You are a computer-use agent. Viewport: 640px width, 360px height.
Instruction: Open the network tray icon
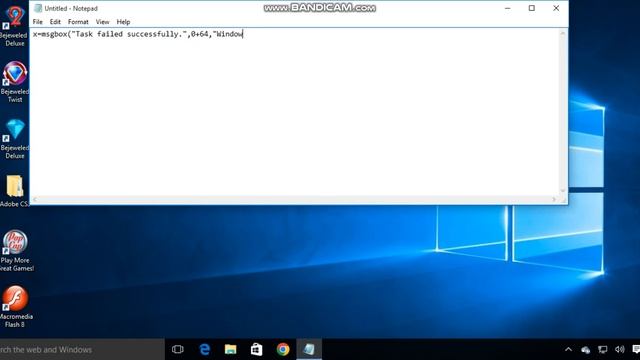tap(602, 349)
